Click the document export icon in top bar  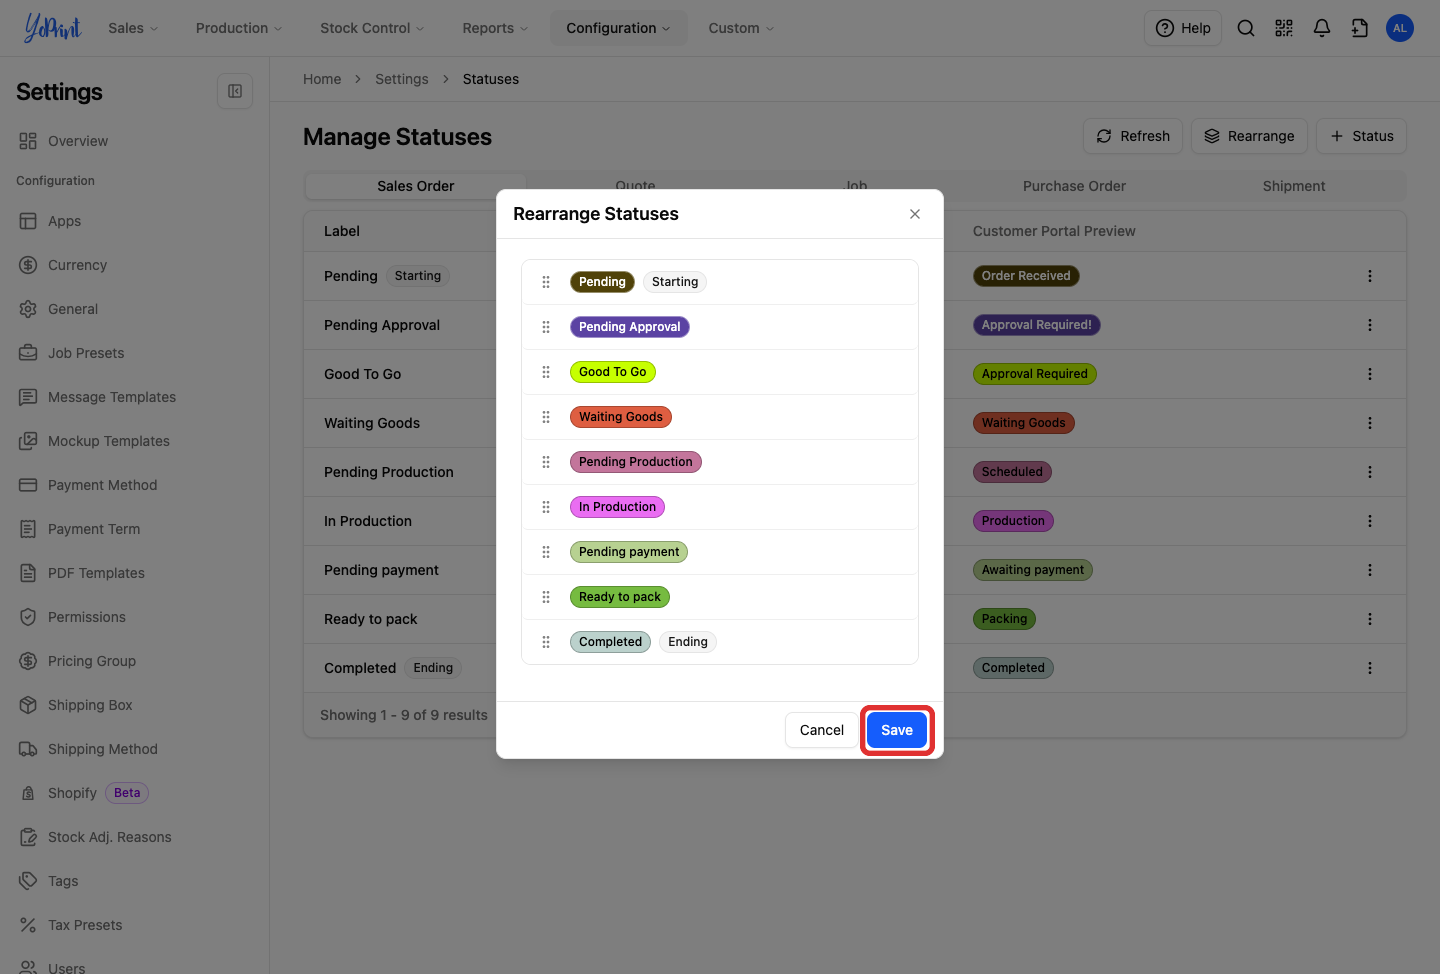pyautogui.click(x=1360, y=28)
